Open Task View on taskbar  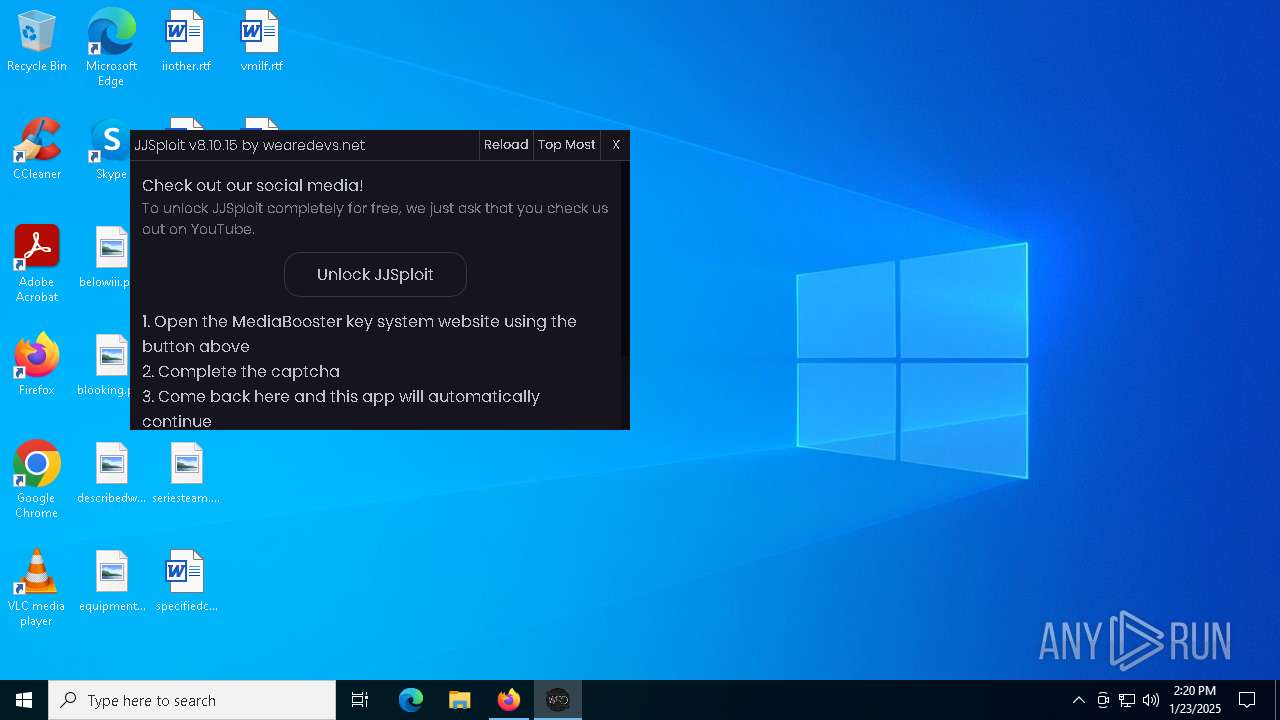(x=360, y=700)
